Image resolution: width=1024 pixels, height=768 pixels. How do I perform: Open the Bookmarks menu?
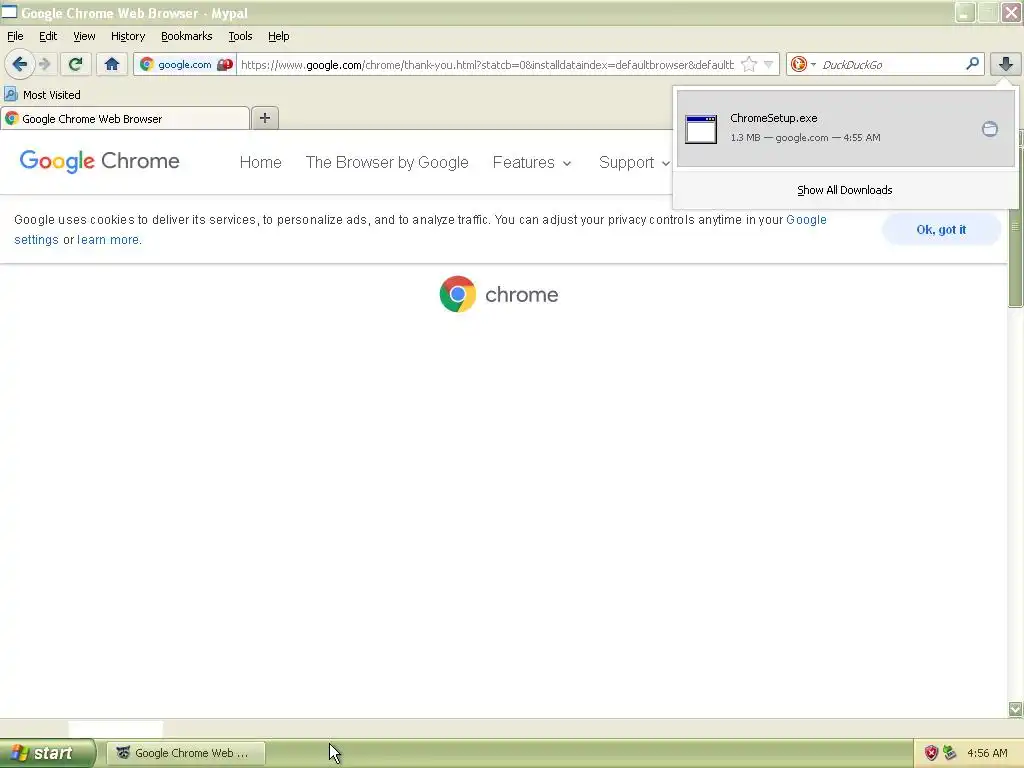187,36
